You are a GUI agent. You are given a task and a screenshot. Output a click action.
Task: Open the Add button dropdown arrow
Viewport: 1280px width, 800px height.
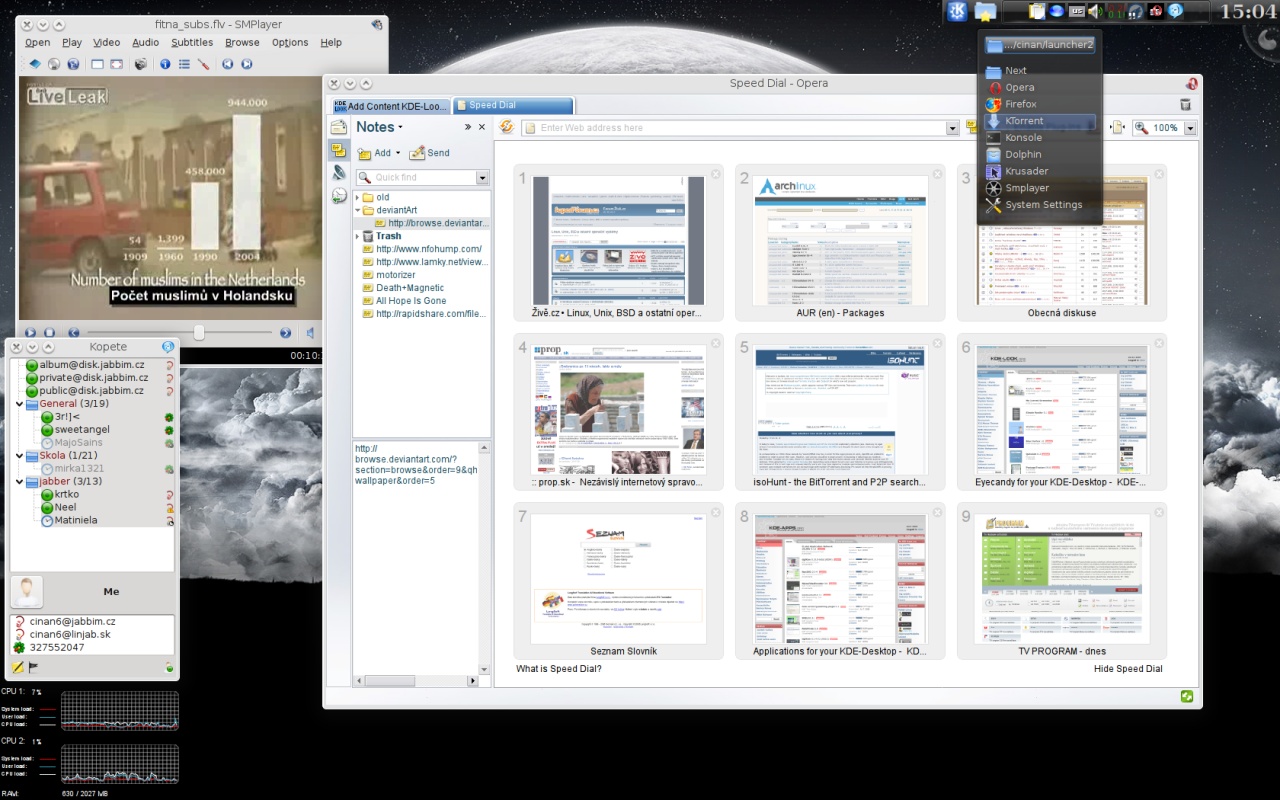398,153
